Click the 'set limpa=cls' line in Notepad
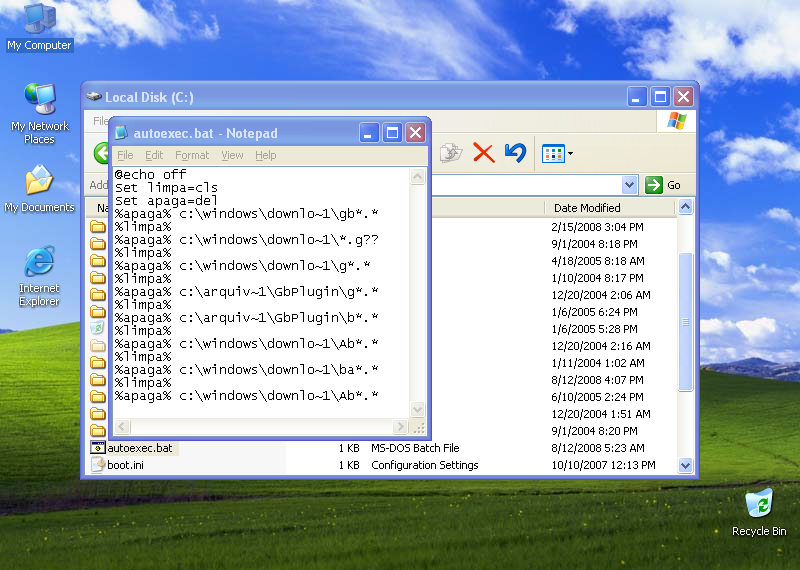 tap(166, 187)
